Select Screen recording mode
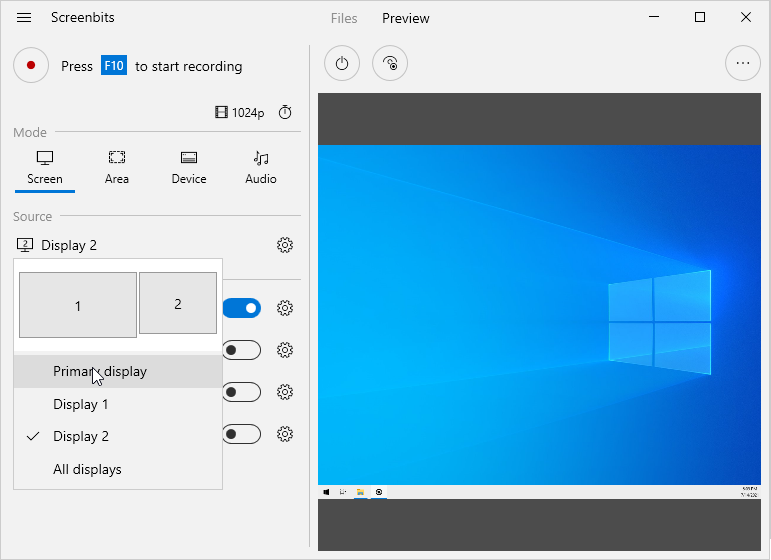 pos(45,169)
